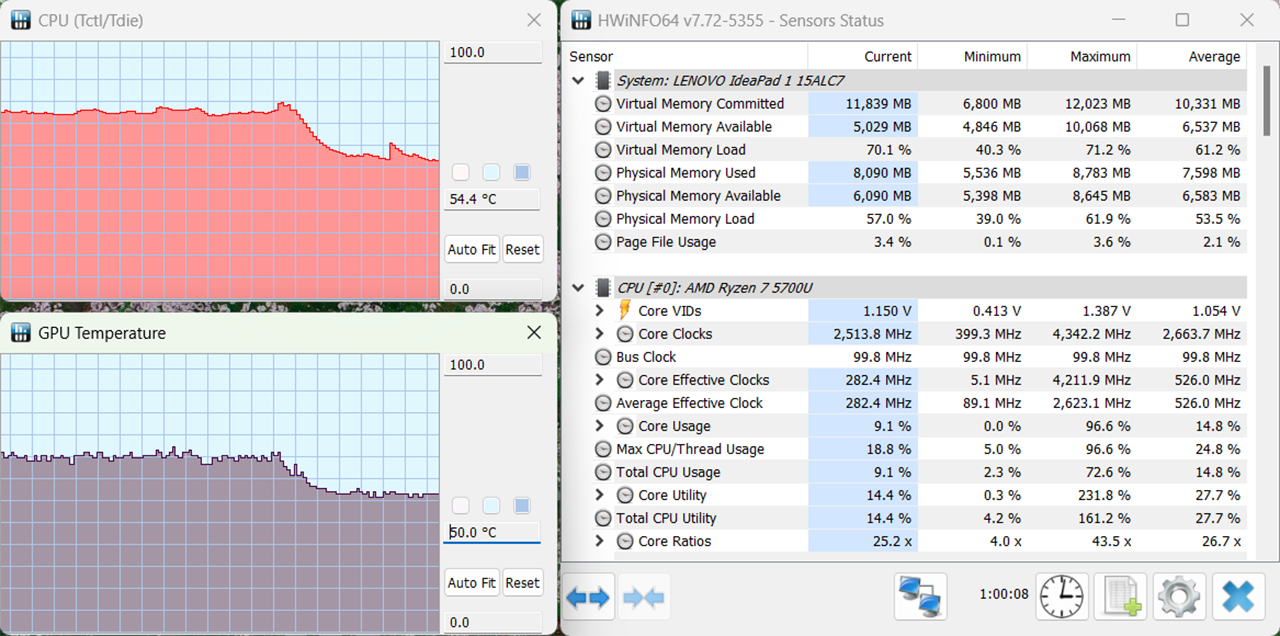Click Auto Fit in CPU graph window
Screen dimensions: 1280x636
click(x=472, y=250)
